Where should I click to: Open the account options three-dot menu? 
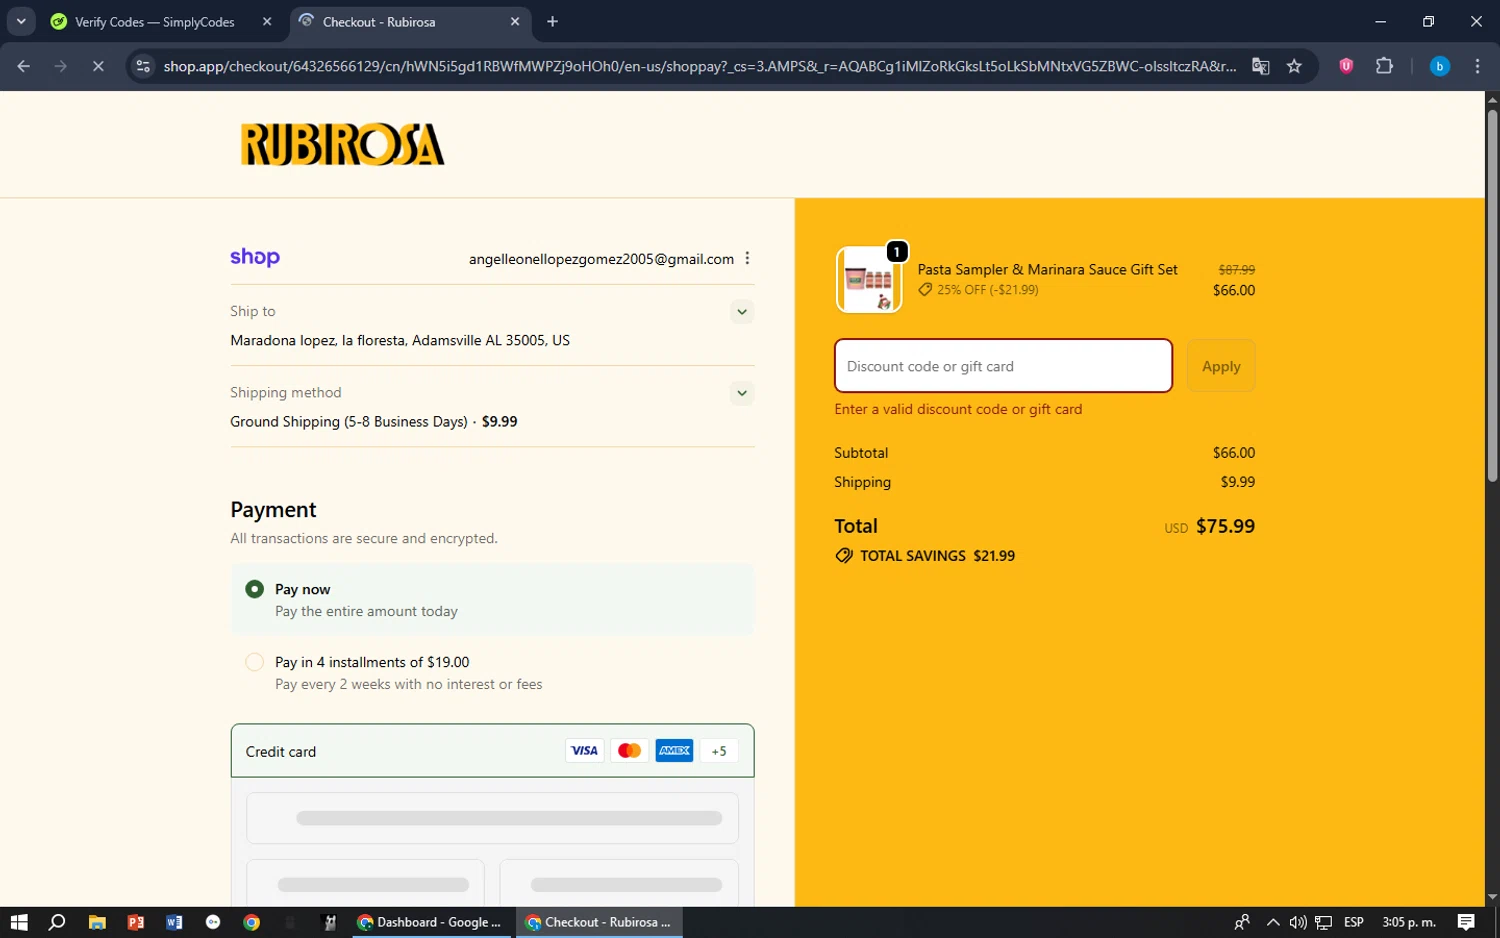(x=747, y=258)
